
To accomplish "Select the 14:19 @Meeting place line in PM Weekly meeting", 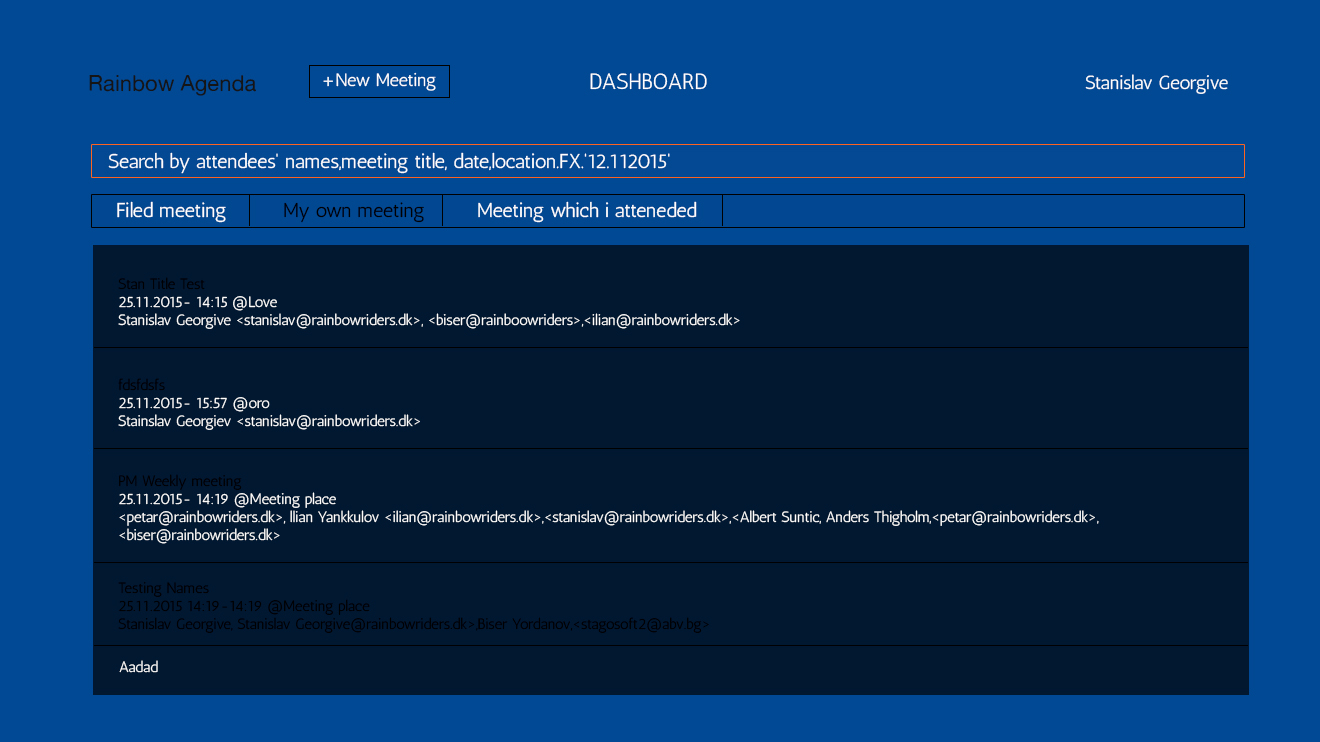I will (x=227, y=499).
